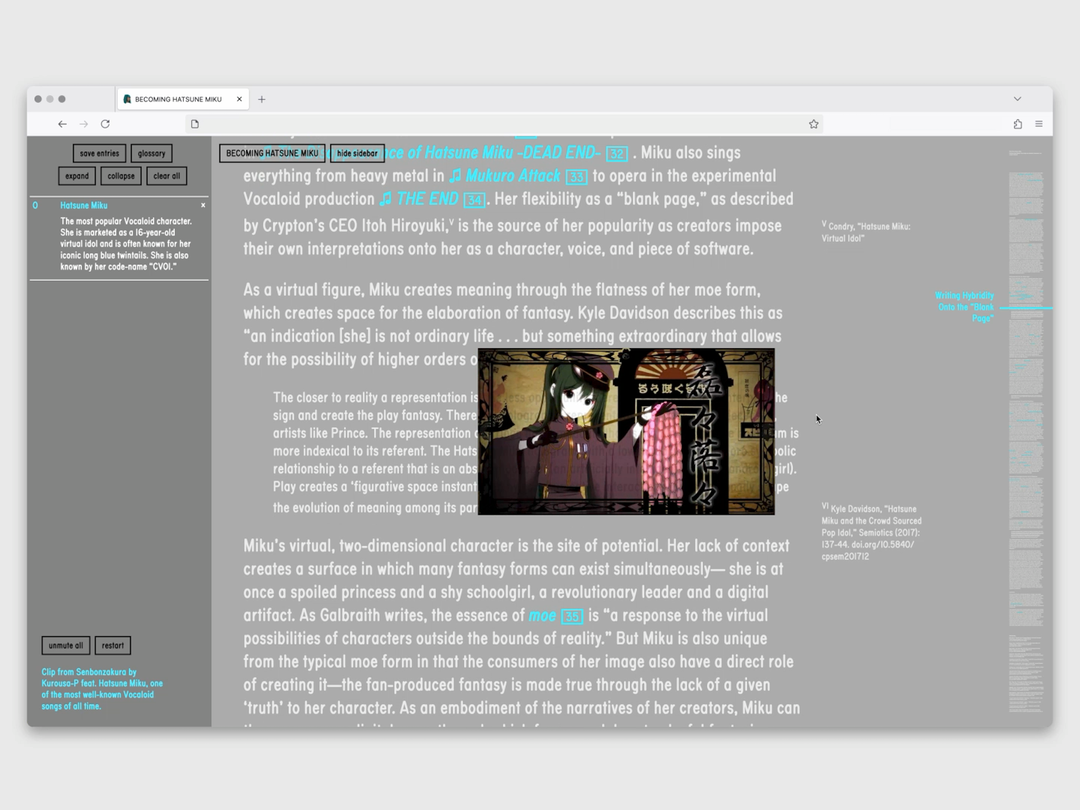
Task: Toggle hide sidebar button
Action: [357, 153]
